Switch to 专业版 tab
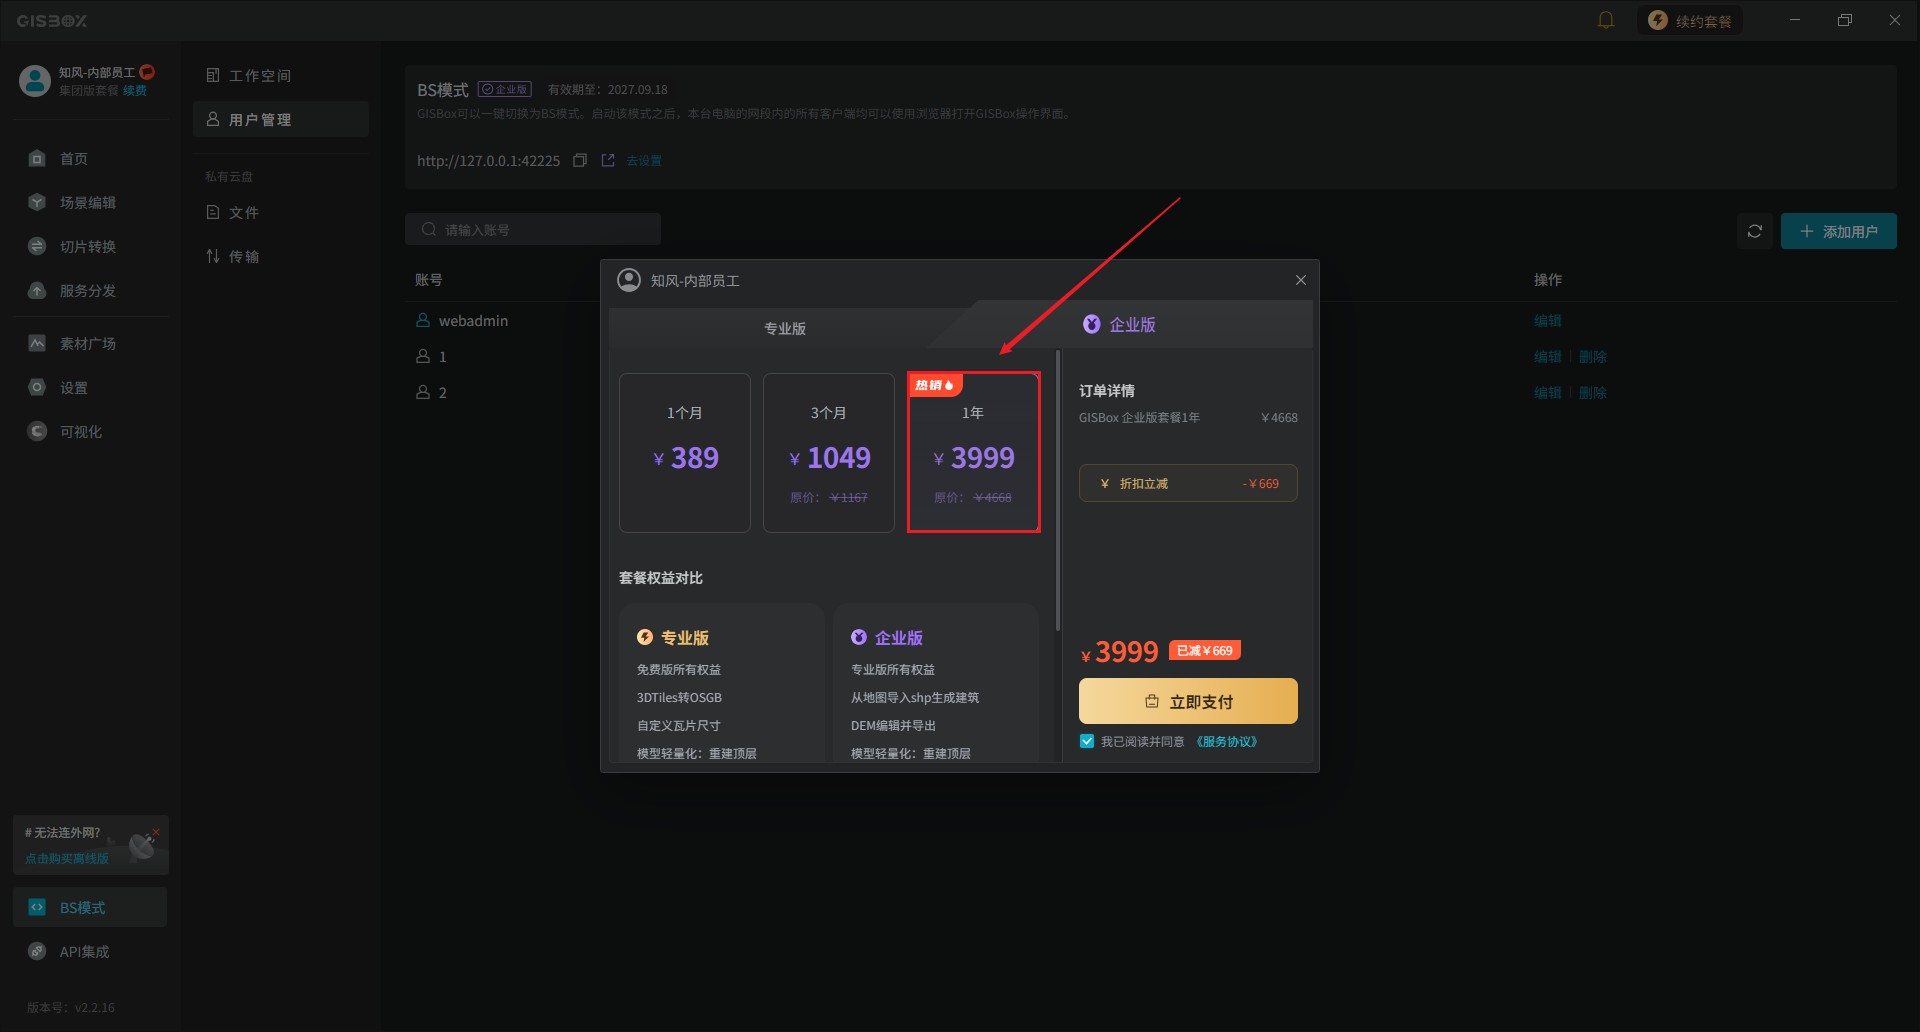 [x=785, y=329]
